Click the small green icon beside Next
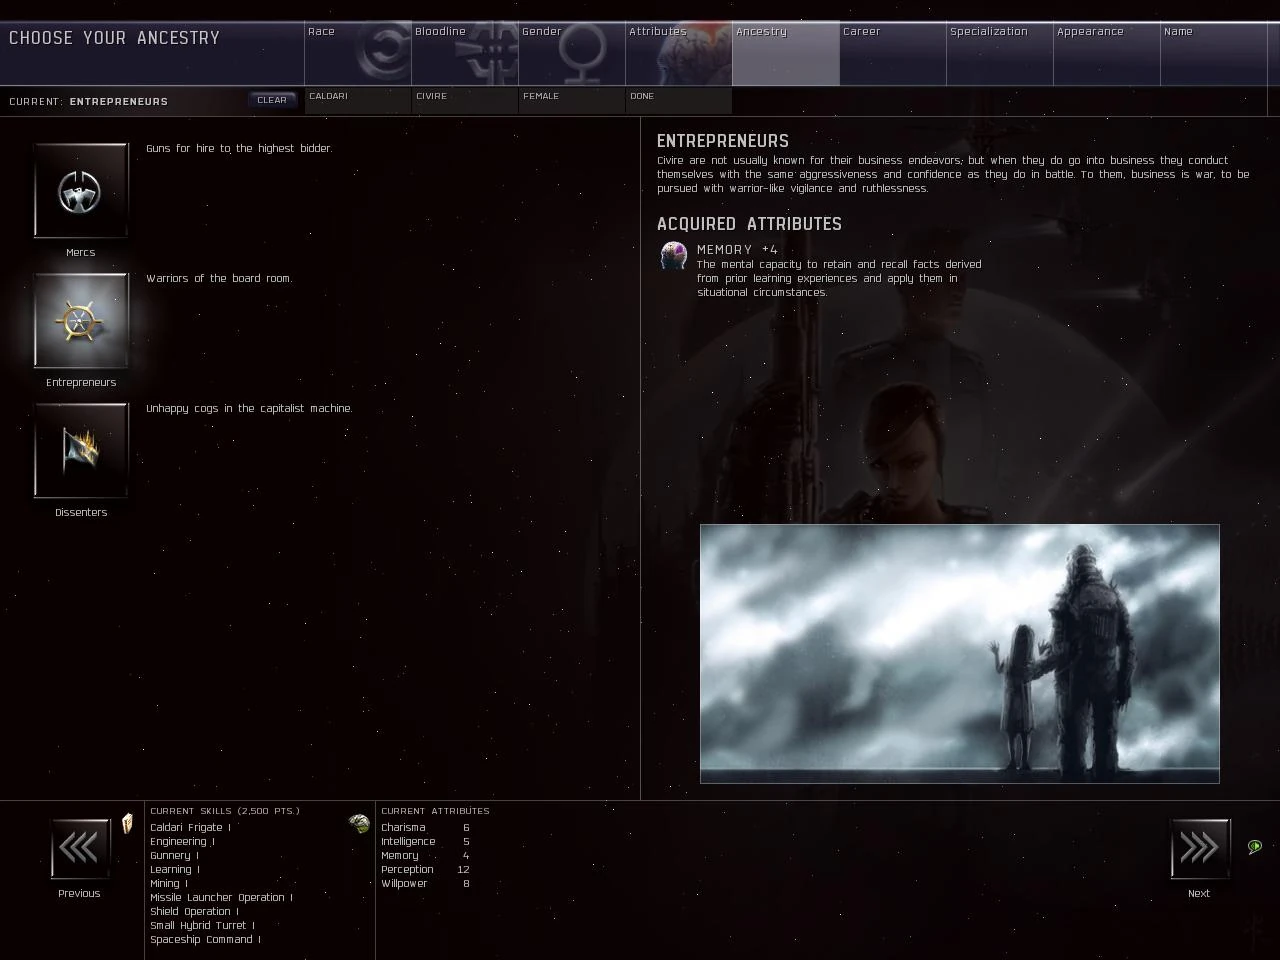This screenshot has height=960, width=1280. 1255,847
